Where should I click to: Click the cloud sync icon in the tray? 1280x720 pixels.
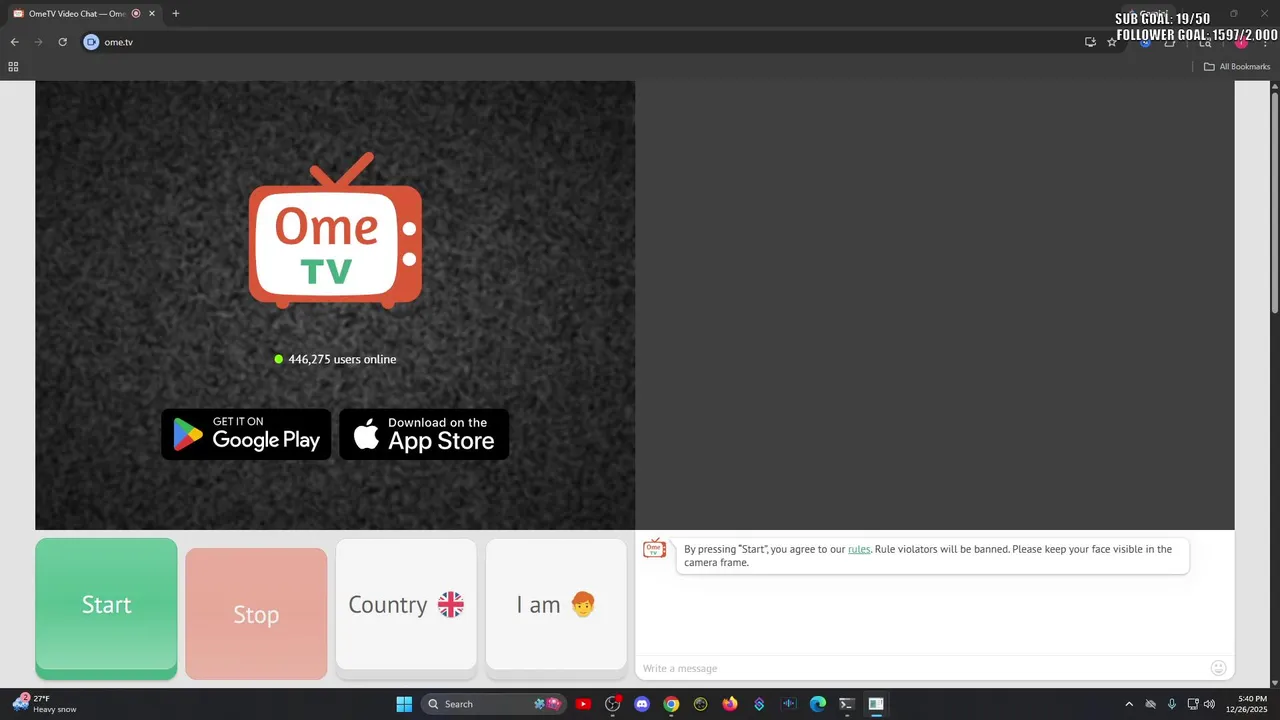click(1151, 704)
